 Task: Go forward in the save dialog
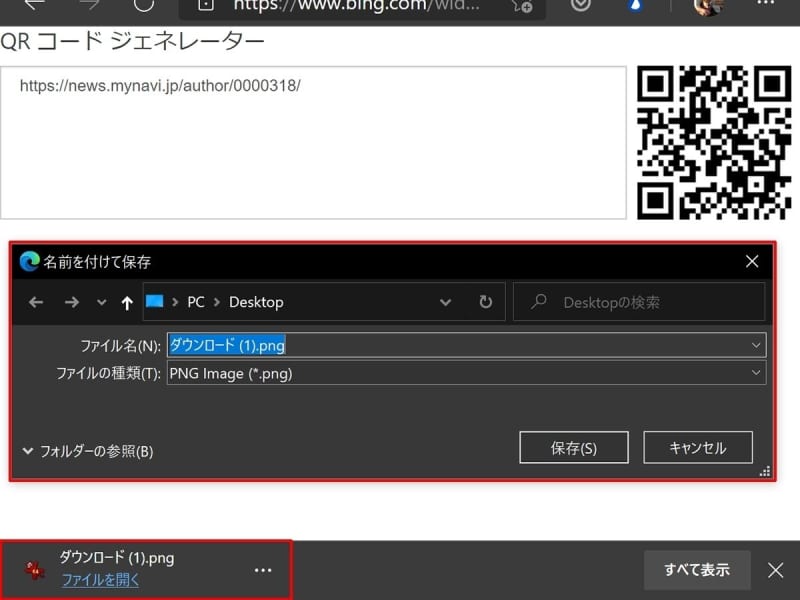pos(71,302)
